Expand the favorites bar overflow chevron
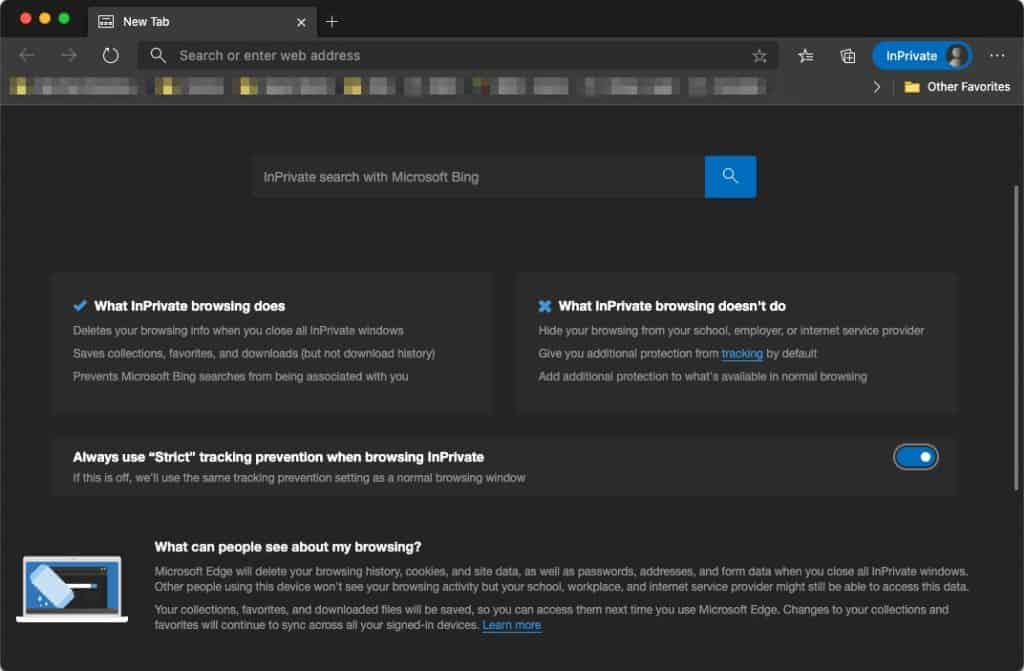Image resolution: width=1024 pixels, height=671 pixels. (x=877, y=87)
